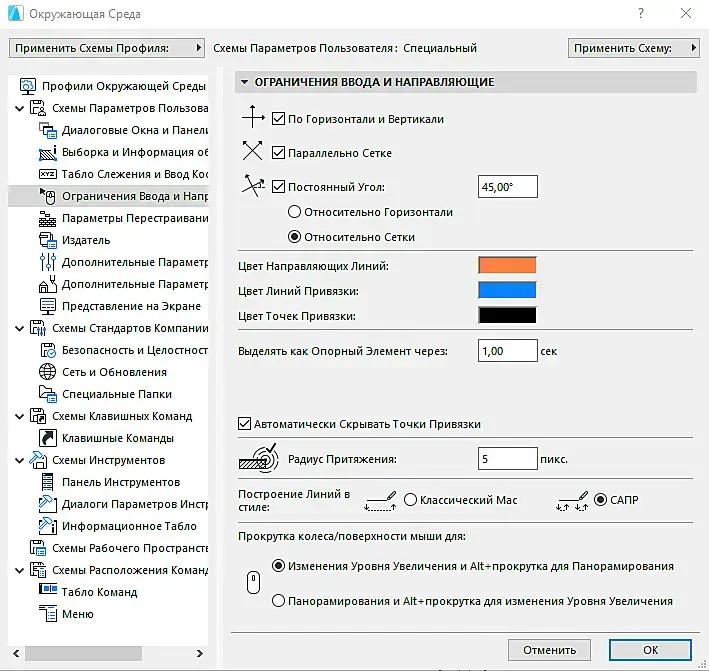This screenshot has height=671, width=709.
Task: Click the Схемы Клавишных Команд icon
Action: (38, 416)
